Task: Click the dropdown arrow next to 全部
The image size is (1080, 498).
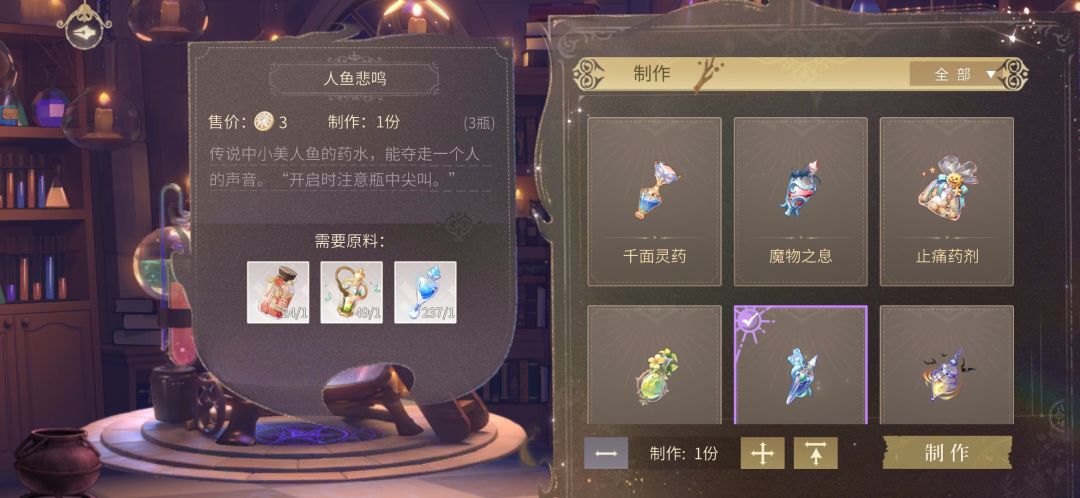Action: 991,74
